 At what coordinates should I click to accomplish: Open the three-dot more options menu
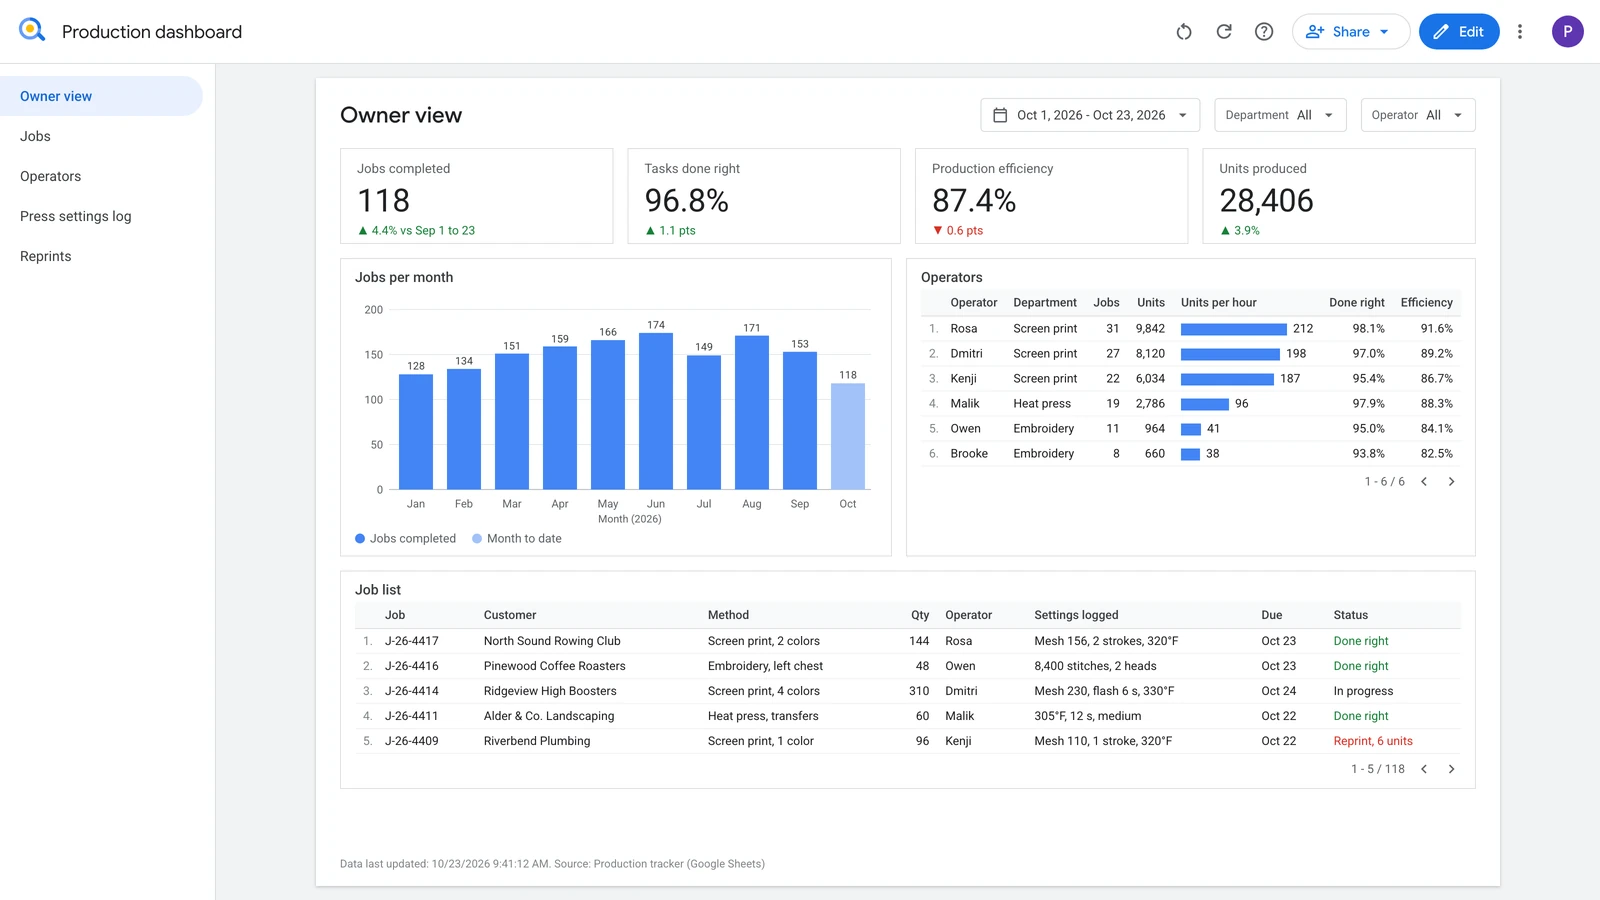(1520, 32)
